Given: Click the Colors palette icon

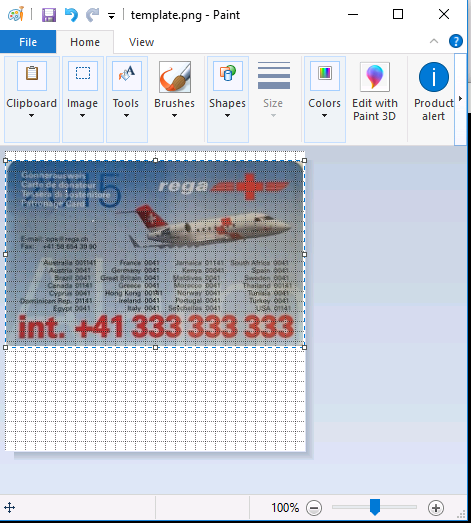Looking at the screenshot, I should click(325, 76).
